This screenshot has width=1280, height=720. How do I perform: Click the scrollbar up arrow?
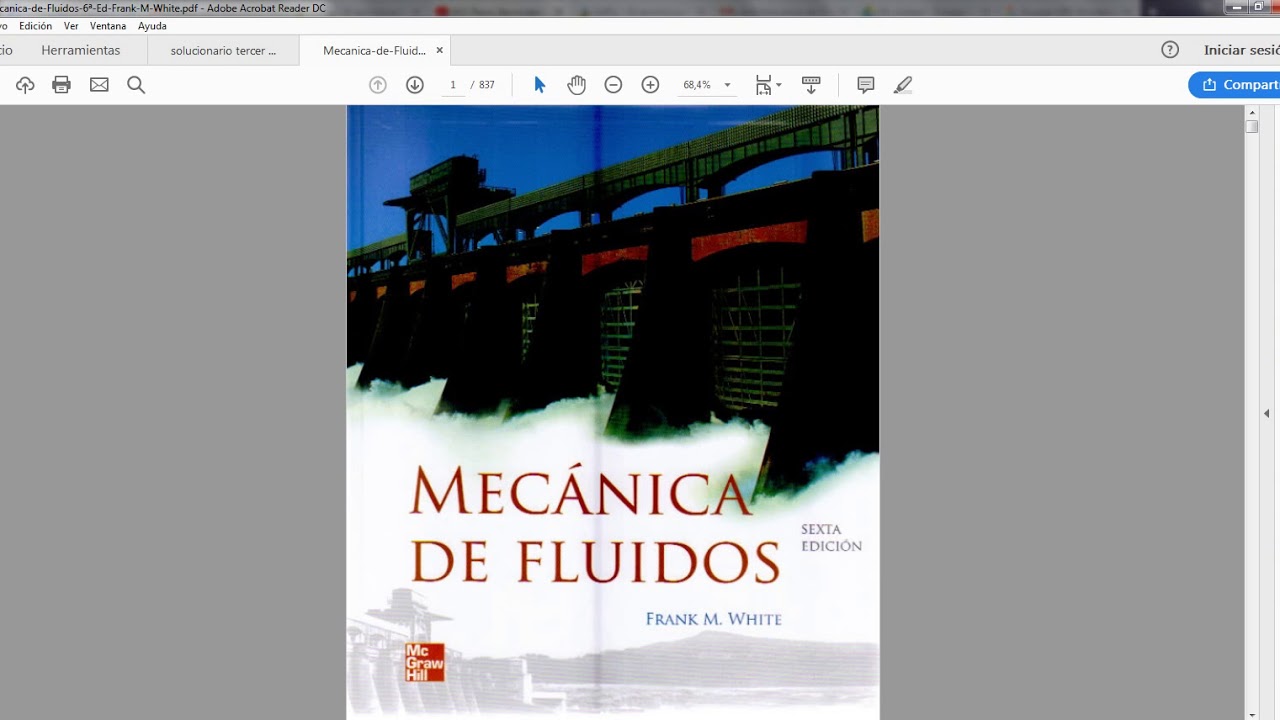click(1252, 112)
